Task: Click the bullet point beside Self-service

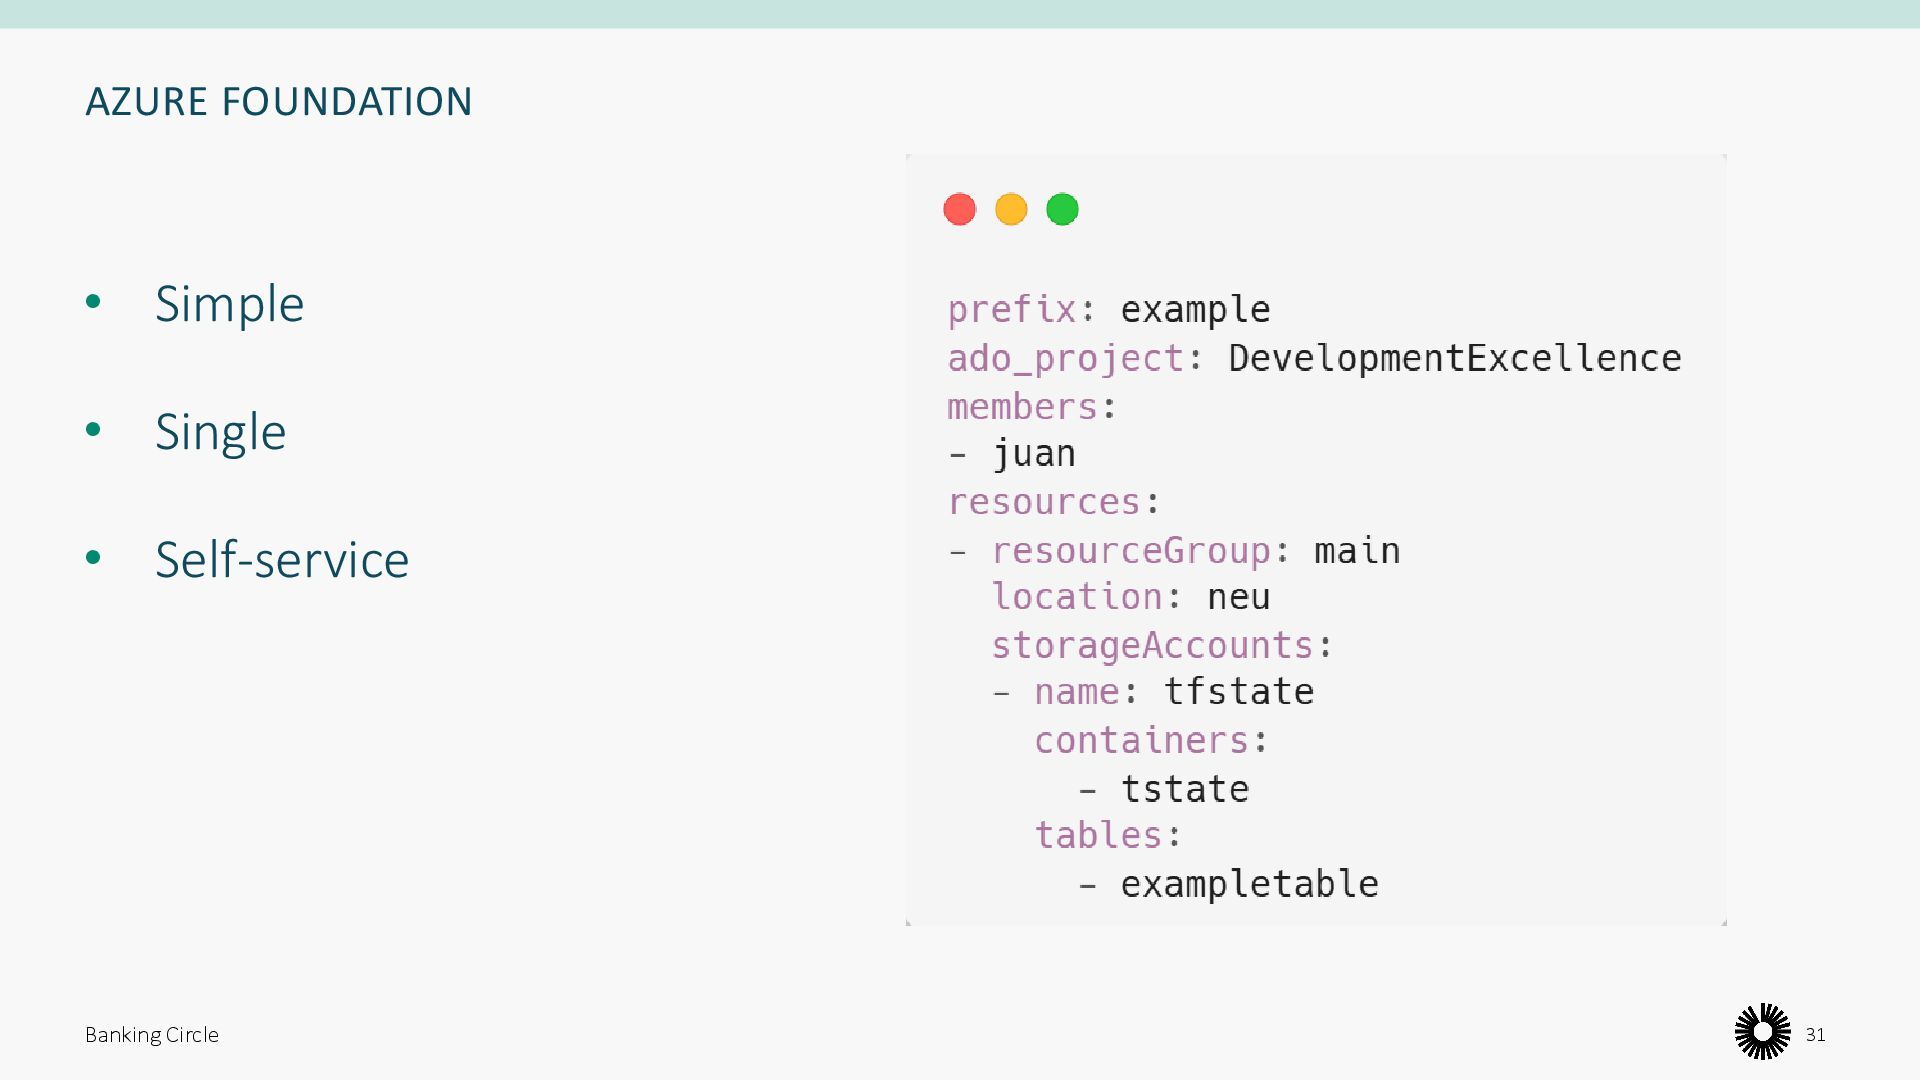Action: click(x=94, y=557)
